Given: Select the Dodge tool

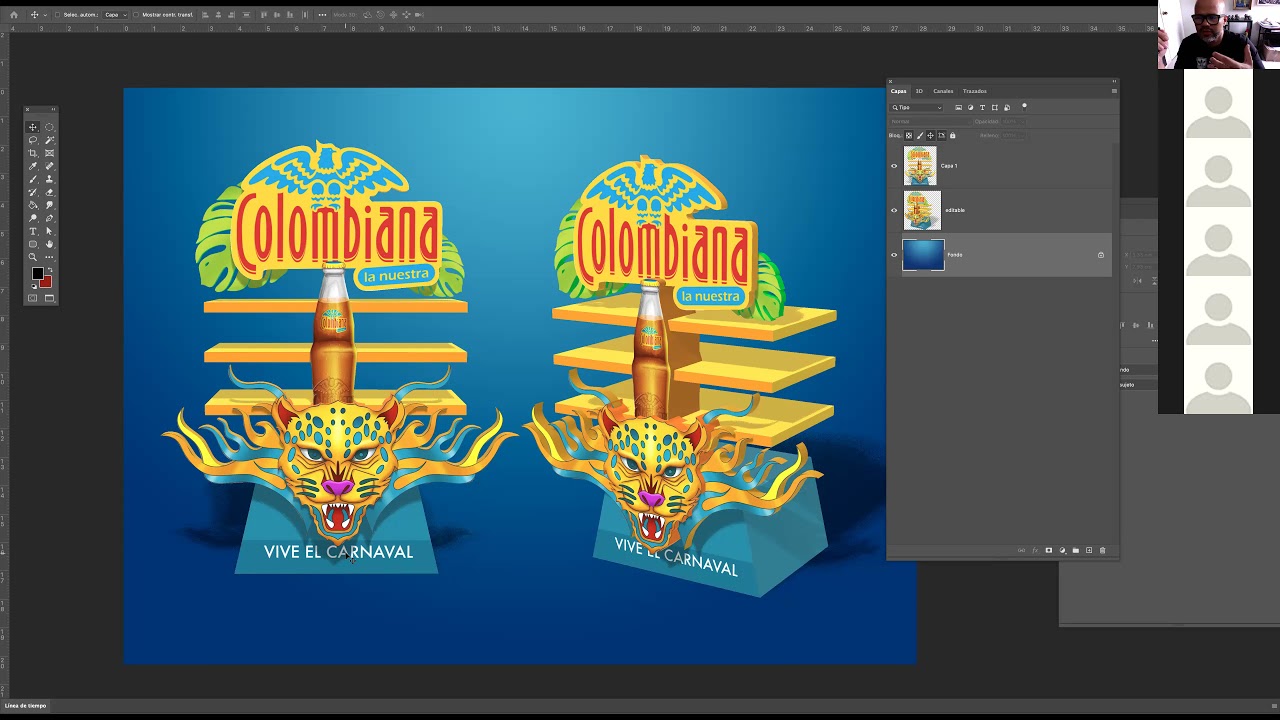Looking at the screenshot, I should [x=33, y=218].
